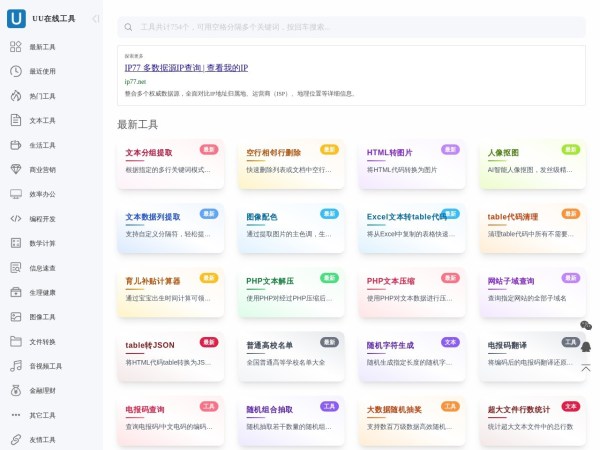The image size is (600, 450).
Task: Open 最新工具 in the sidebar
Action: [42, 47]
